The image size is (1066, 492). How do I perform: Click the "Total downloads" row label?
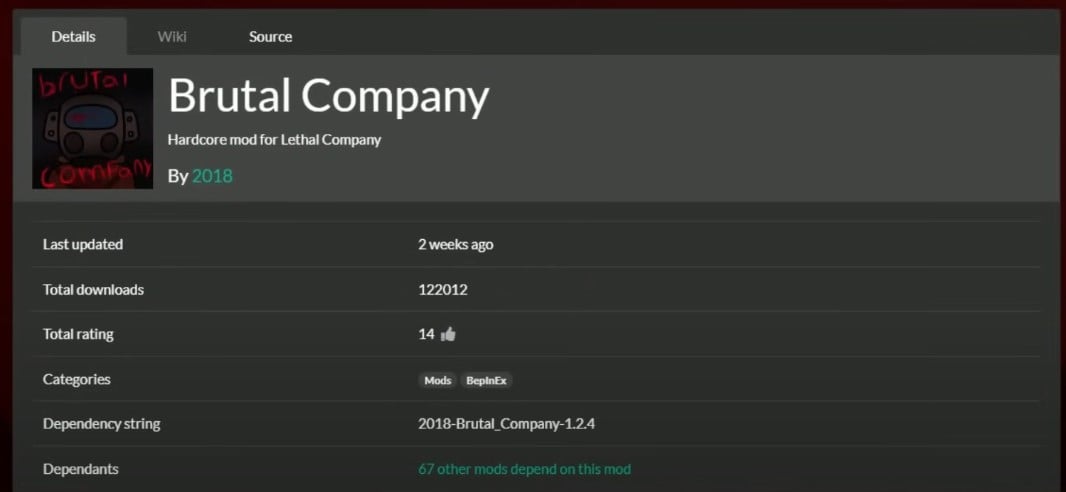pos(93,290)
